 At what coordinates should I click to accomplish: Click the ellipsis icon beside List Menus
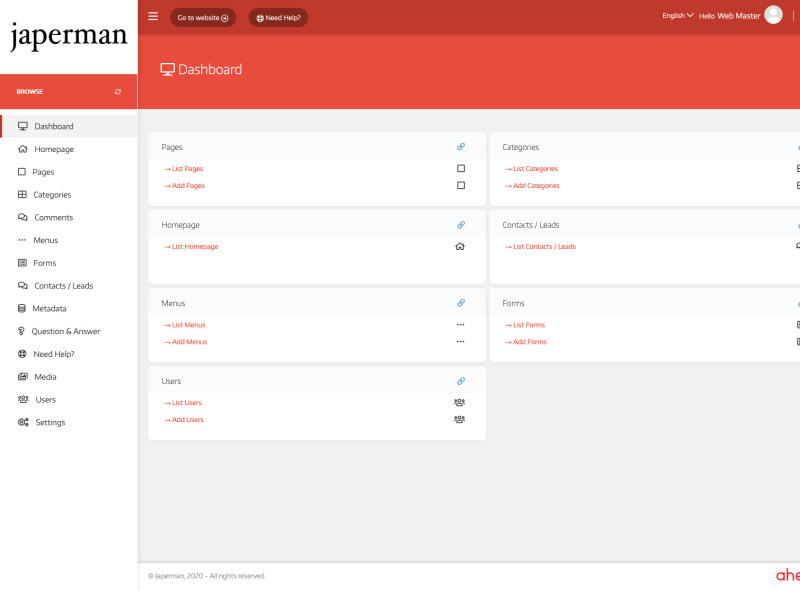click(x=460, y=324)
